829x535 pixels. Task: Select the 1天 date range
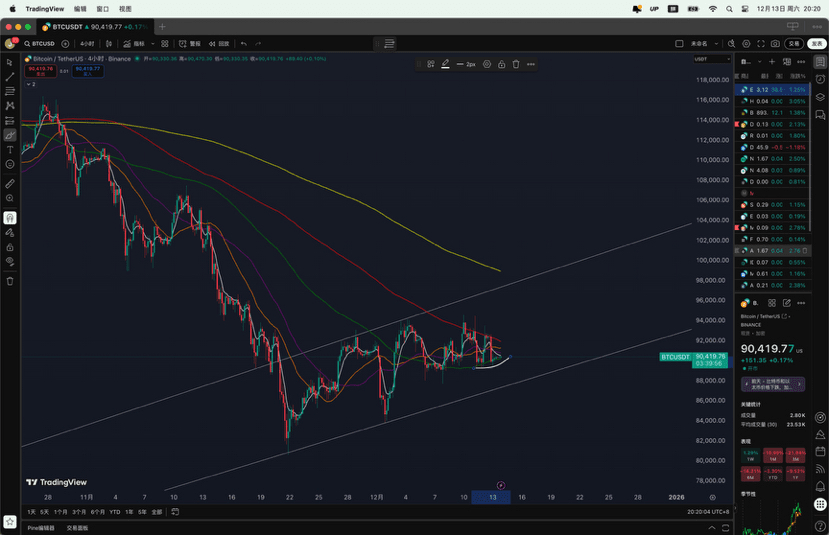pos(32,512)
